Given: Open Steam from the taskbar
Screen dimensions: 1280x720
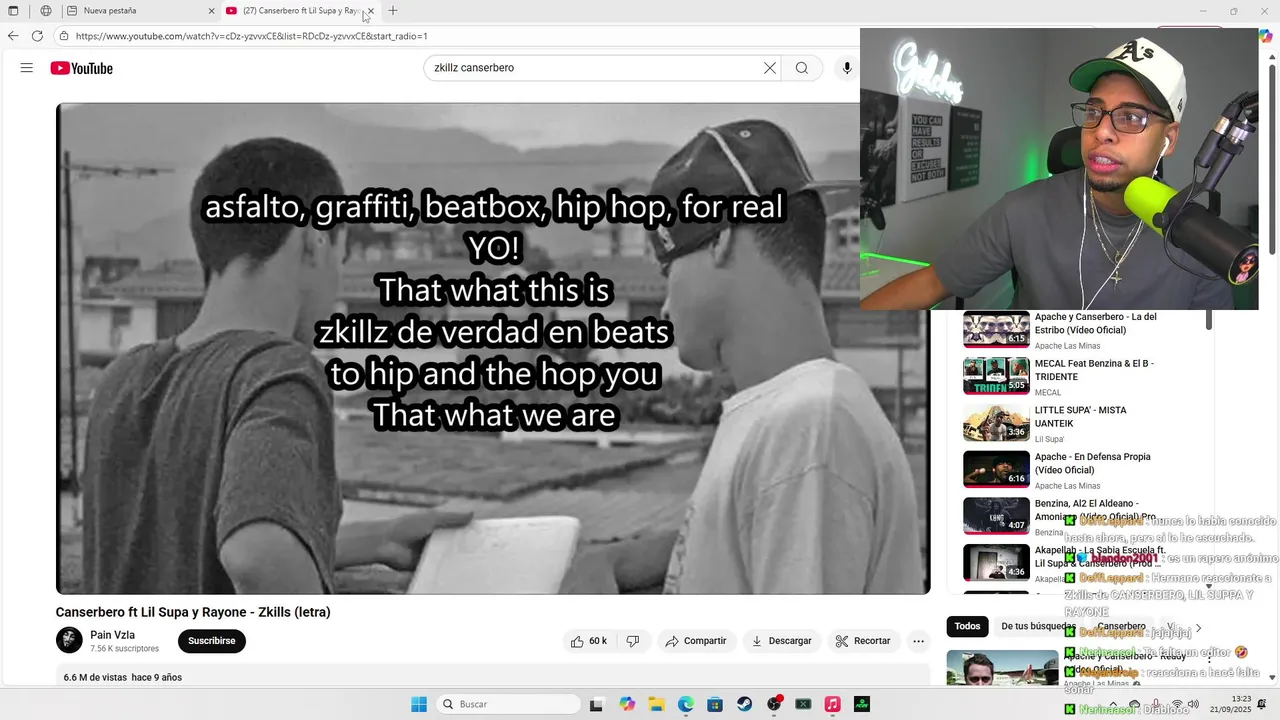Looking at the screenshot, I should pos(744,704).
